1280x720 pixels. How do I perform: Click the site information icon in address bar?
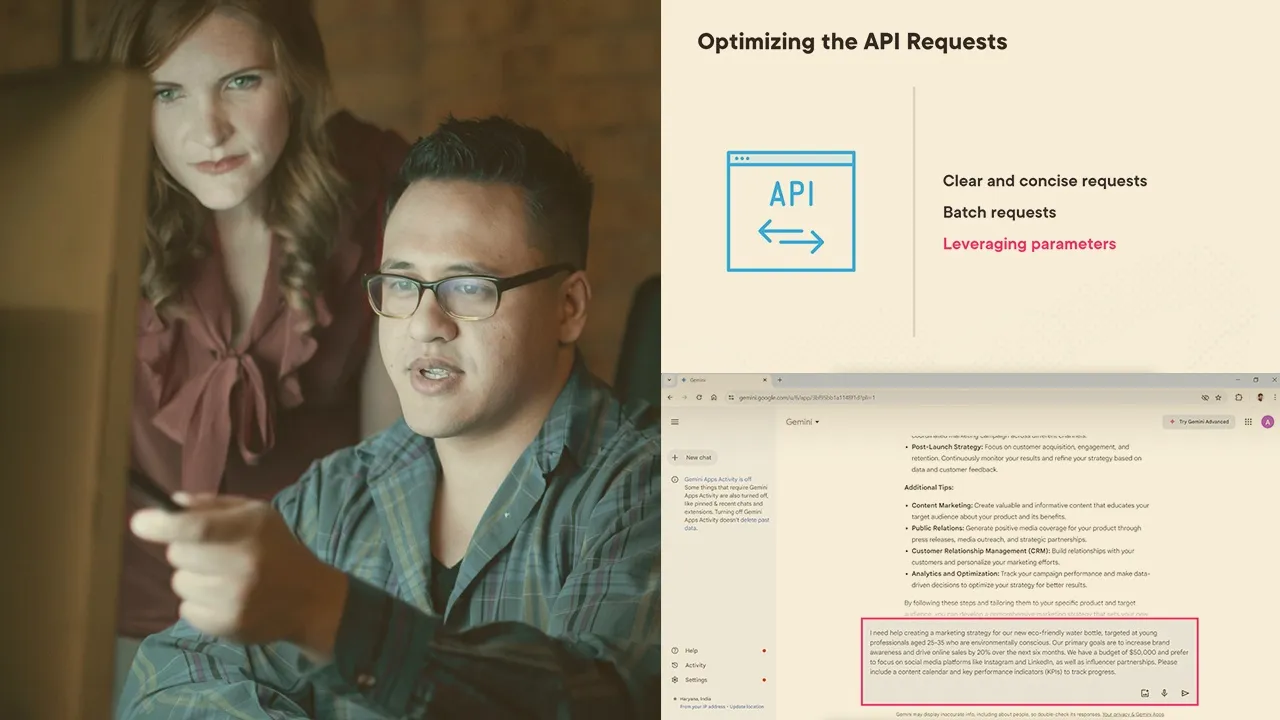(x=731, y=397)
